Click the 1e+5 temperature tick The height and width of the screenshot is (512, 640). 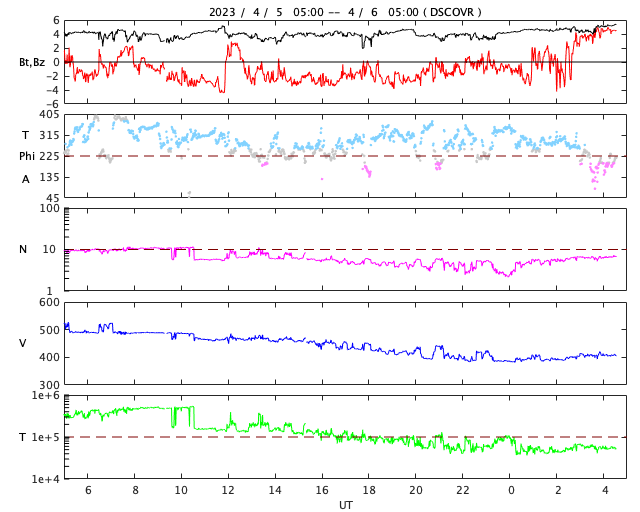pyautogui.click(x=45, y=437)
